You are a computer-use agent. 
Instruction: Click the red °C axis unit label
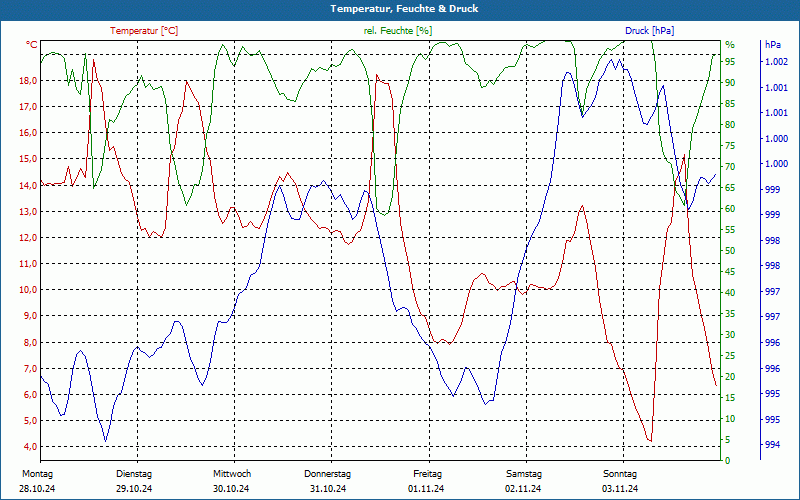[31, 45]
